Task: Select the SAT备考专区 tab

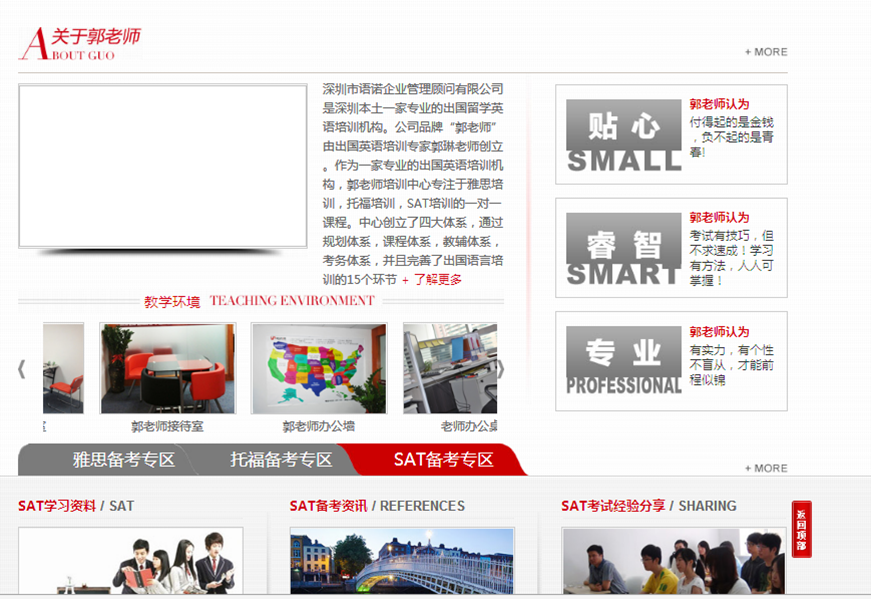Action: pyautogui.click(x=443, y=460)
